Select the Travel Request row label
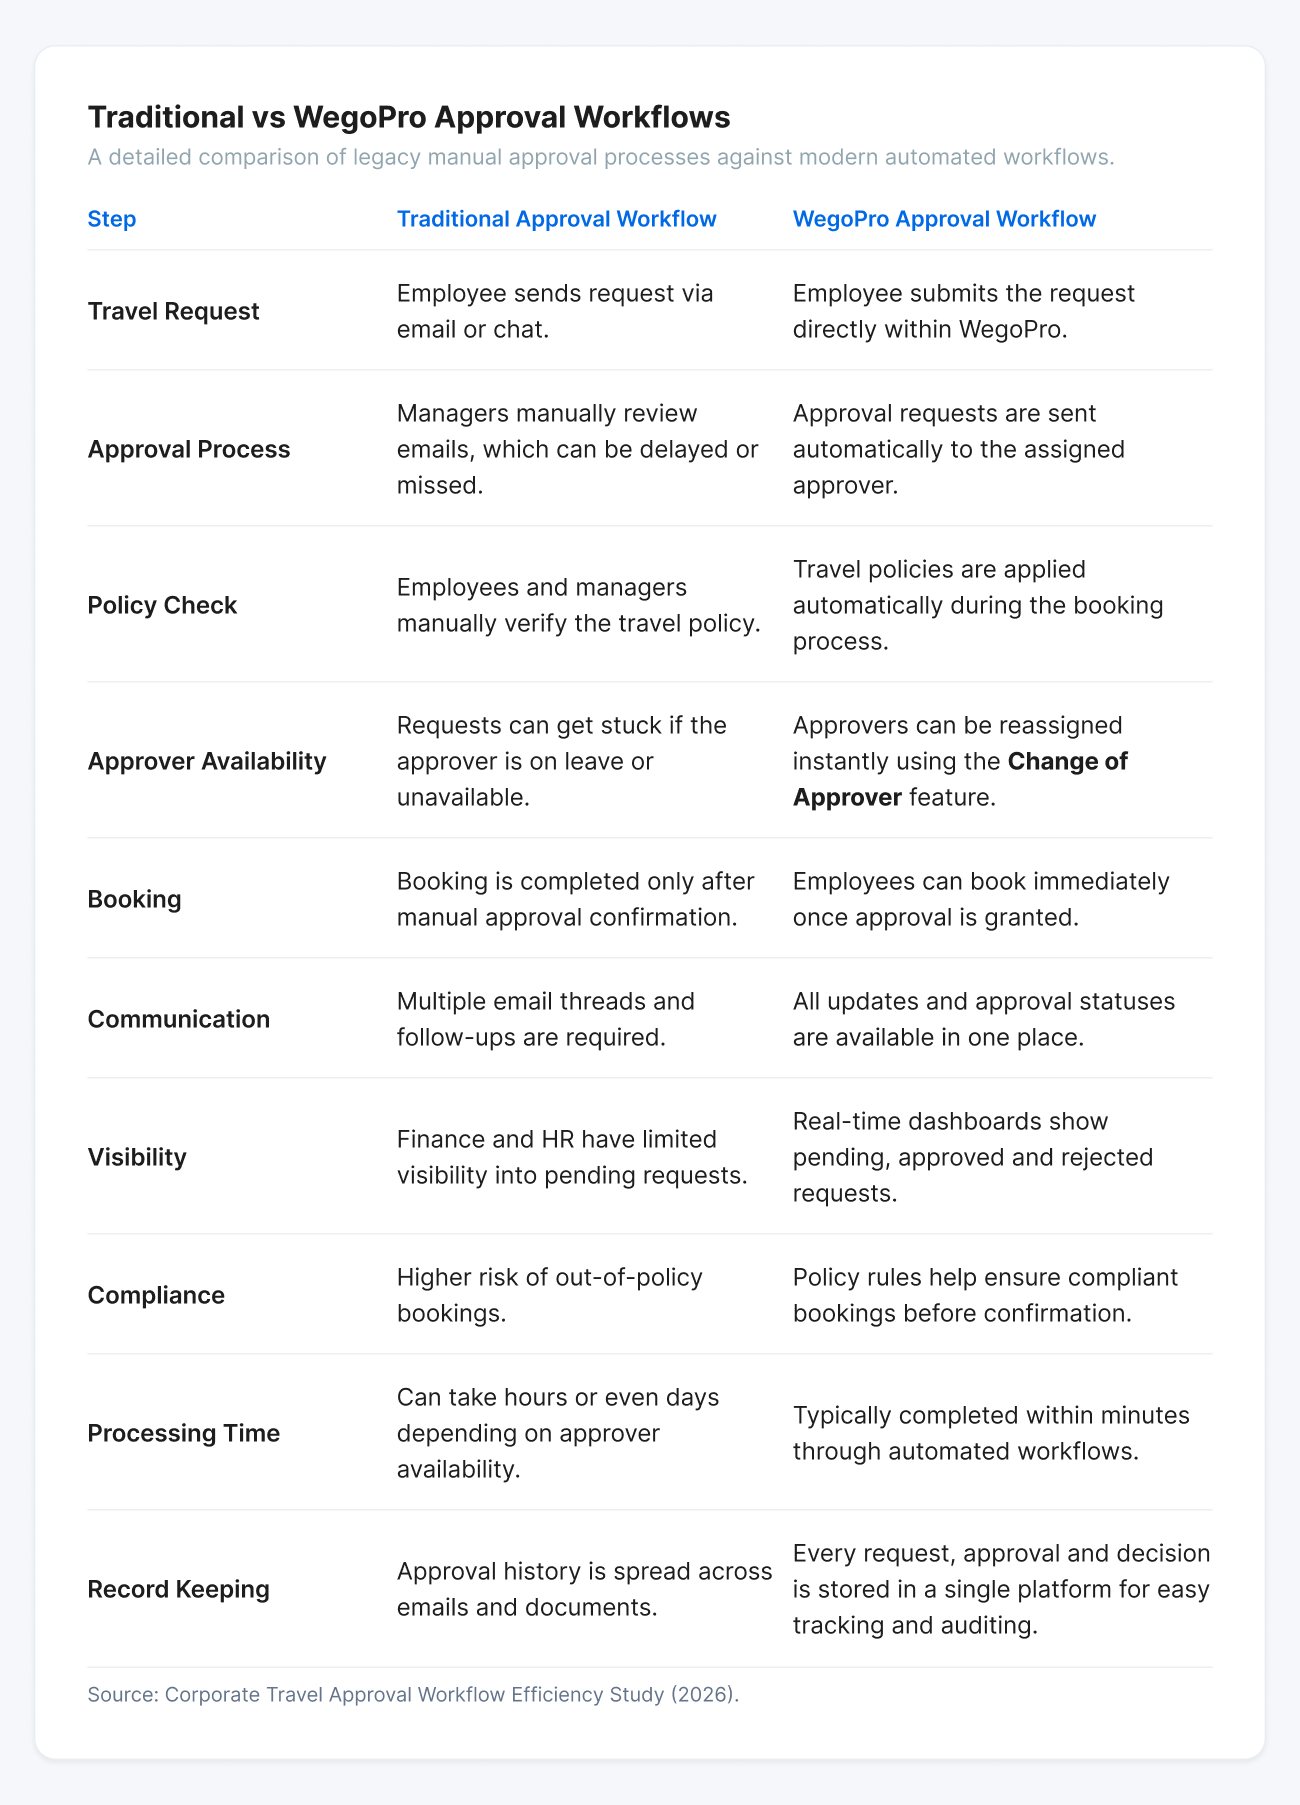 point(173,311)
